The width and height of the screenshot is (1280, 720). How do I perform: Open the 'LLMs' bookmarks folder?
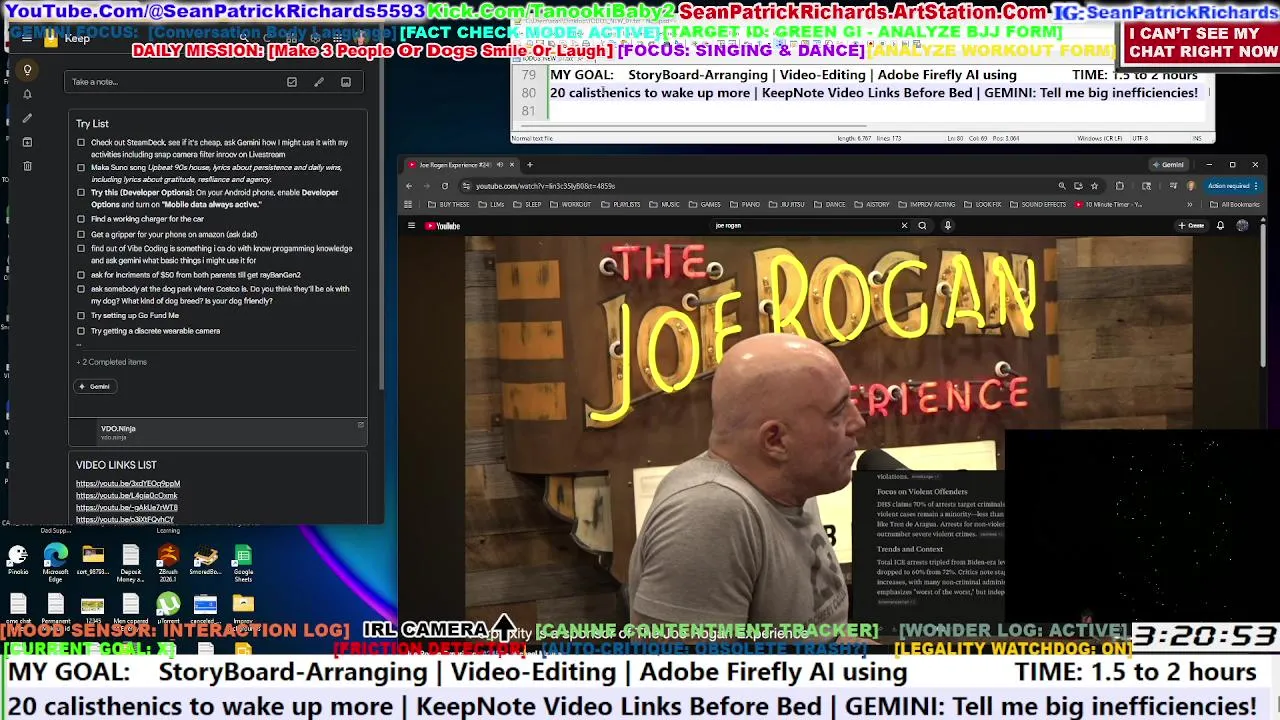pyautogui.click(x=493, y=205)
